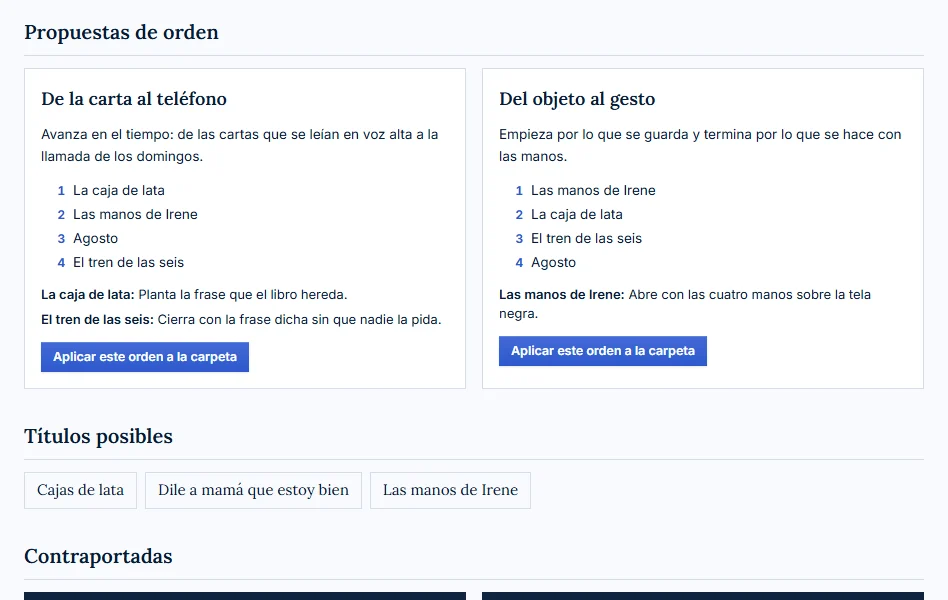This screenshot has height=600, width=948.
Task: Apply the 'Del objeto al gesto' order to folder
Action: pyautogui.click(x=602, y=351)
